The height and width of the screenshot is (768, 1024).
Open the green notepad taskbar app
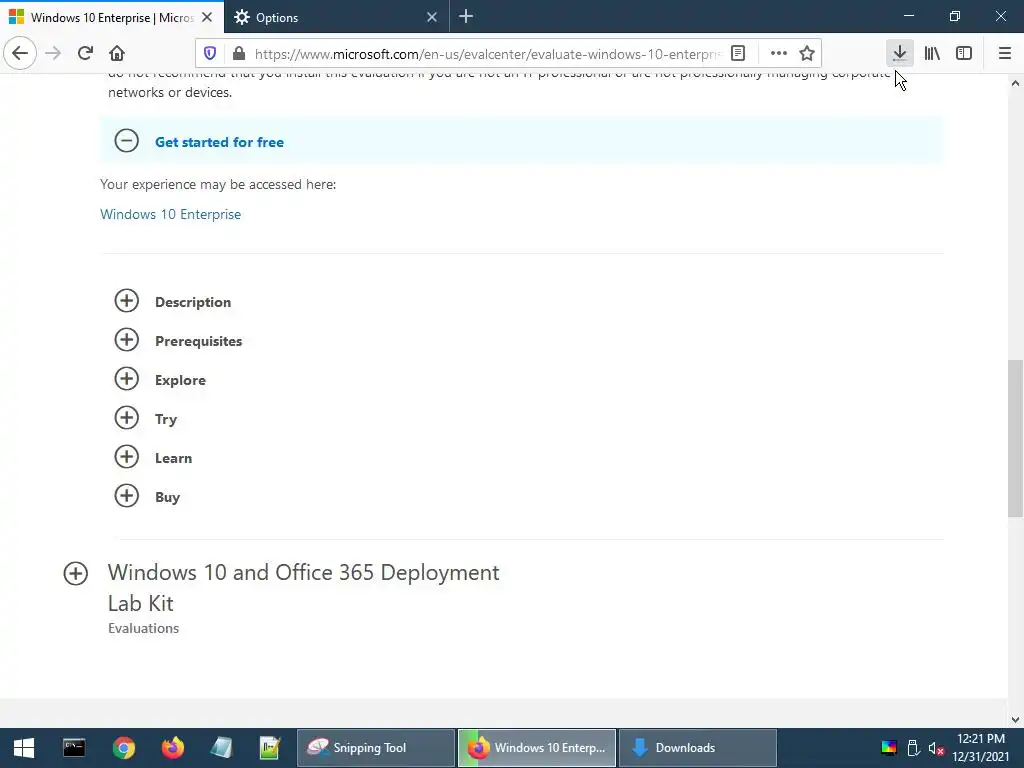coord(270,748)
